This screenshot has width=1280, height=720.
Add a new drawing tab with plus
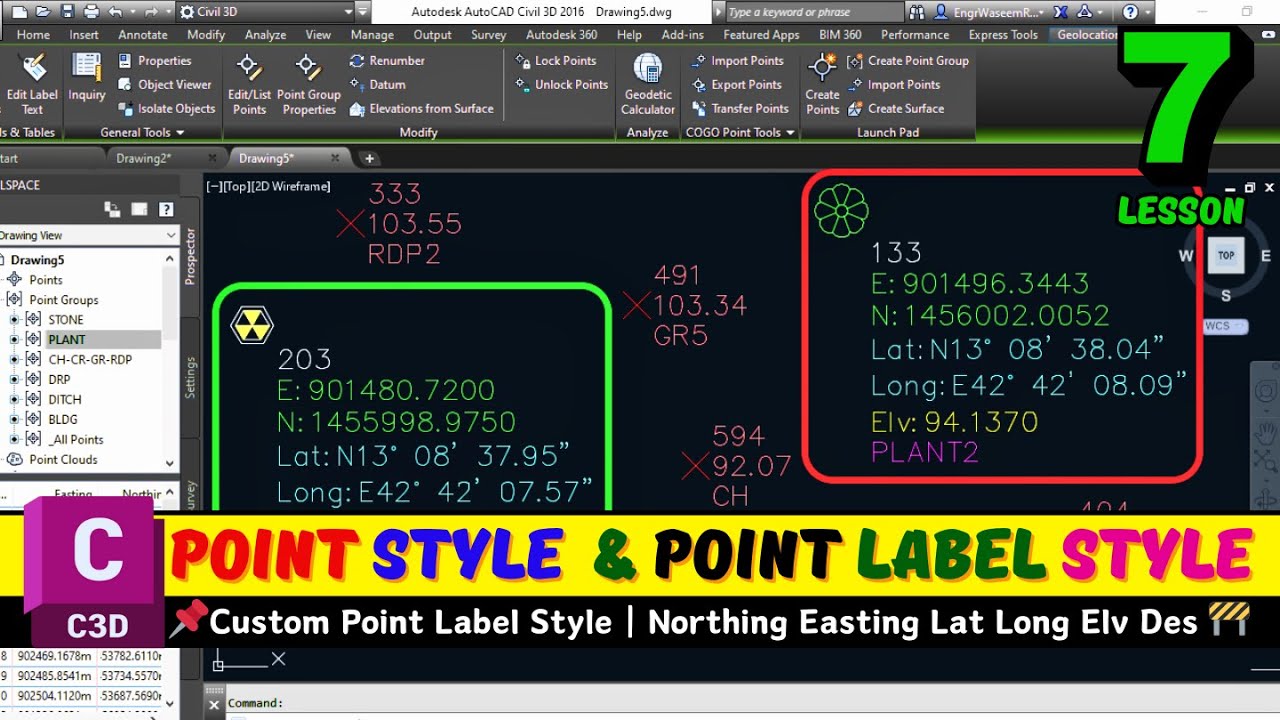[x=369, y=158]
